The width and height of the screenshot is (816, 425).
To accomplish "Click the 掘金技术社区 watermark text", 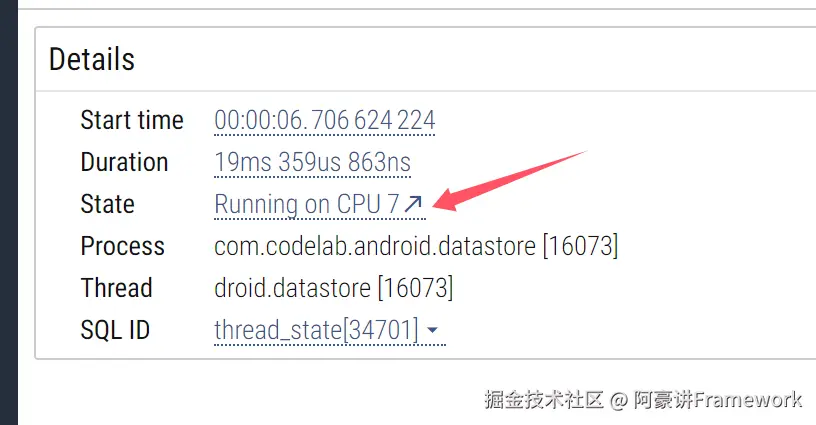I will pyautogui.click(x=544, y=400).
